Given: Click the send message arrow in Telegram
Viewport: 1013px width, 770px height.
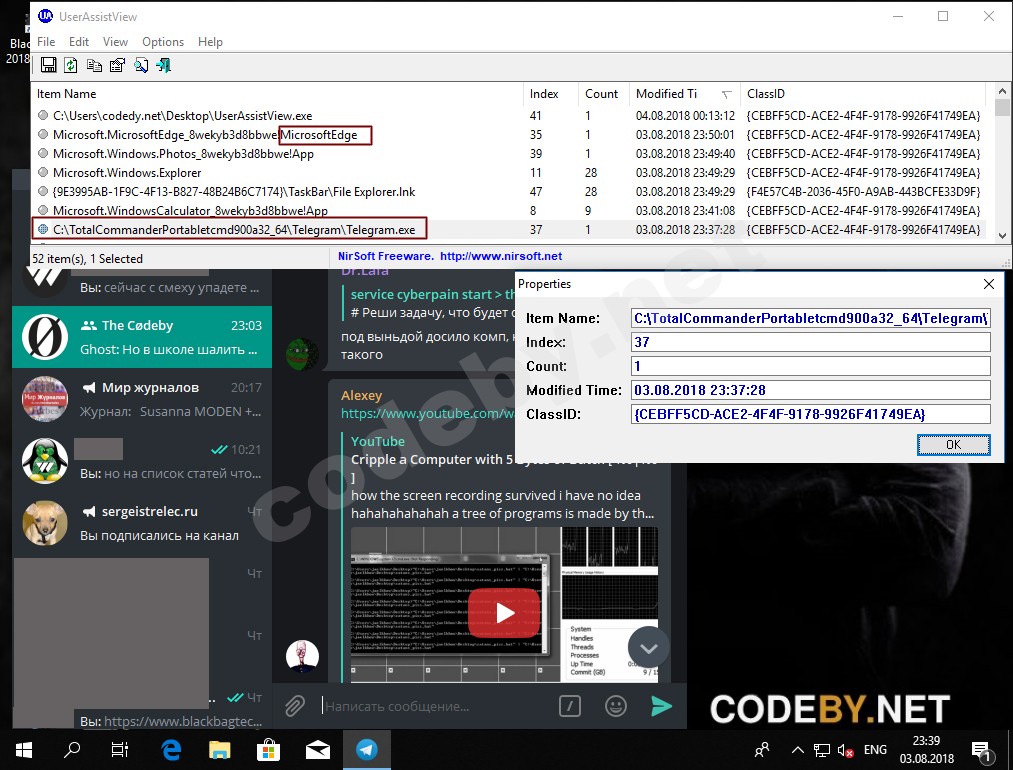Looking at the screenshot, I should coord(661,706).
